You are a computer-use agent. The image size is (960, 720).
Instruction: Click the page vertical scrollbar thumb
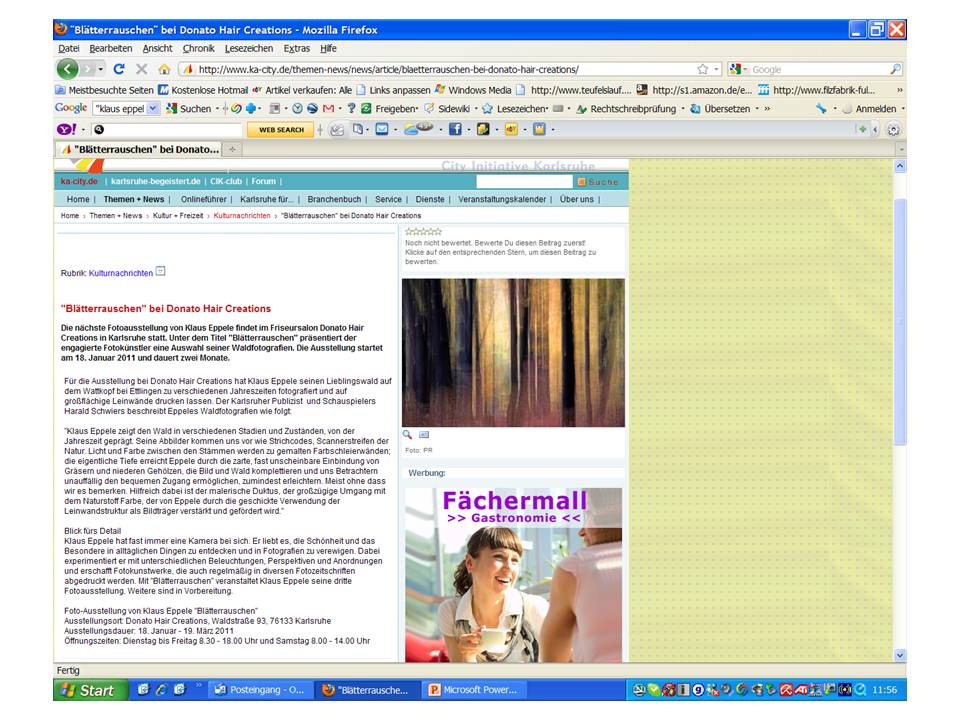[x=900, y=320]
